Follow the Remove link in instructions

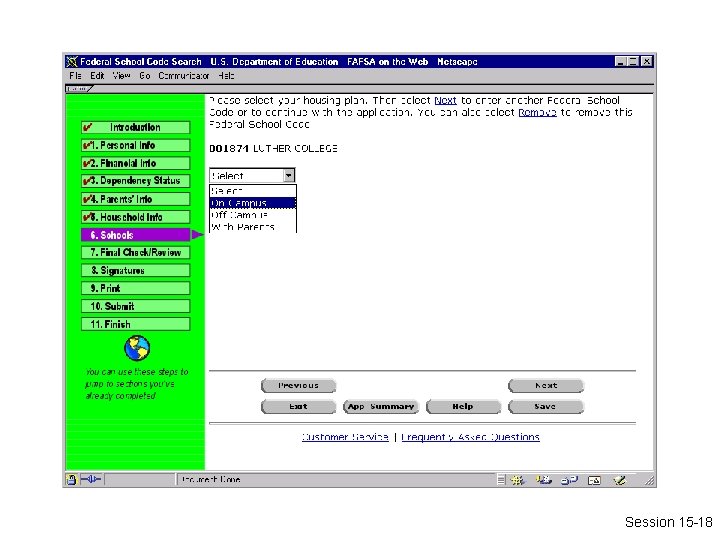tap(537, 112)
